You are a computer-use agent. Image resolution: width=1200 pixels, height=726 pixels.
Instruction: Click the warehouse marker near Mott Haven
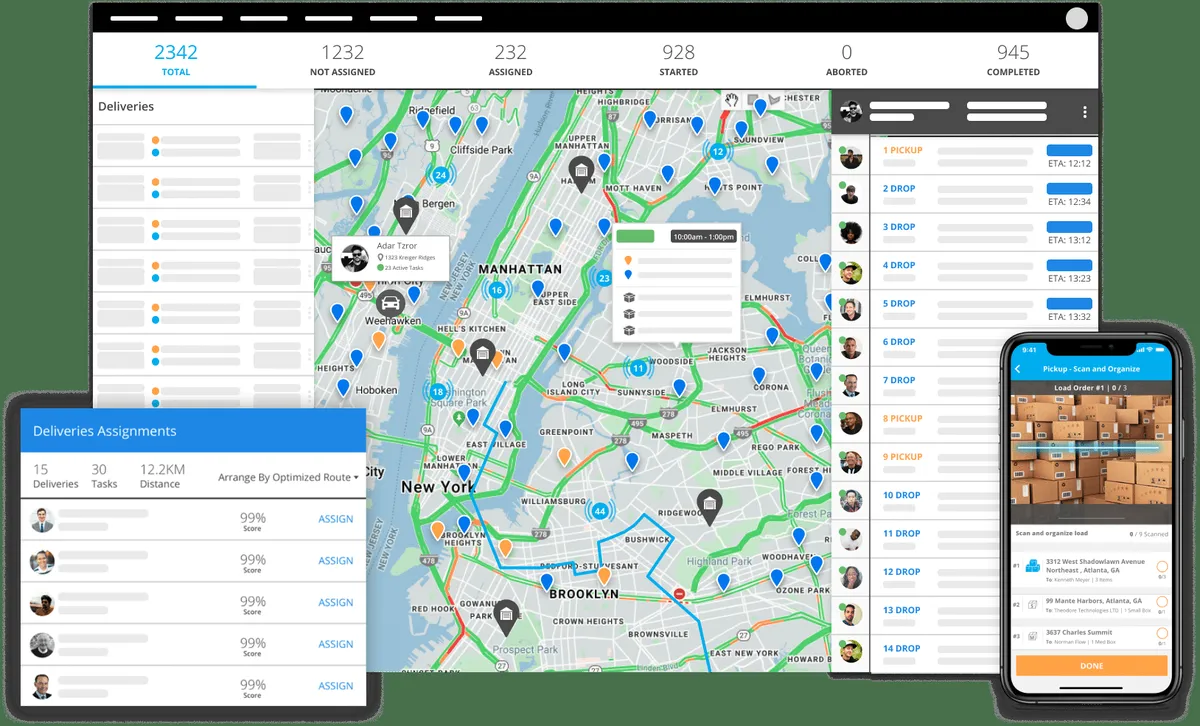click(x=580, y=172)
